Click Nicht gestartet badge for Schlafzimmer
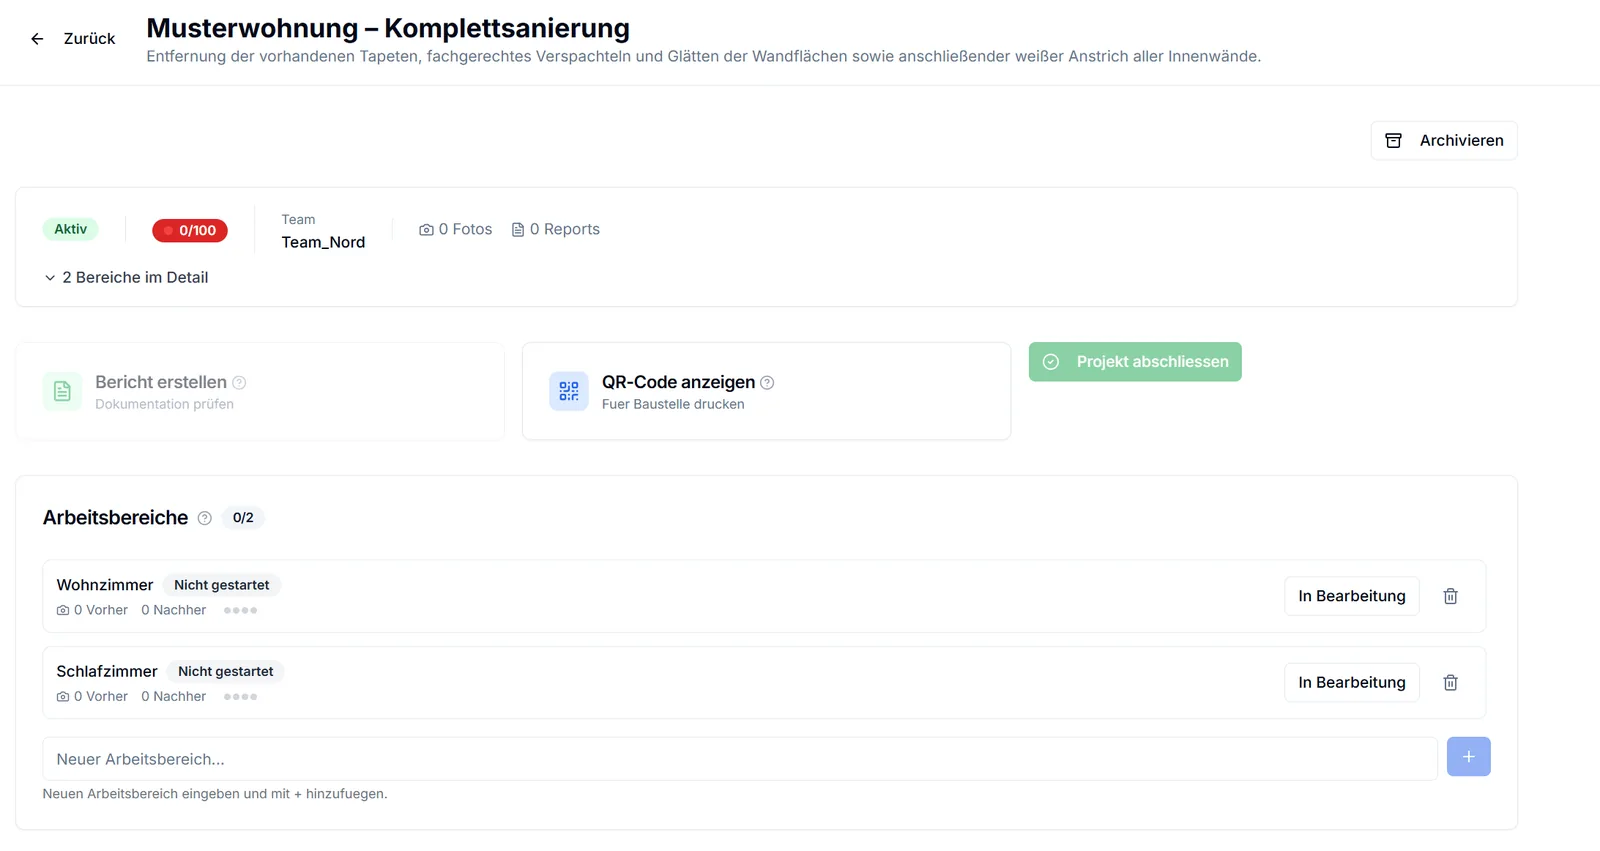The image size is (1600, 851). (226, 671)
